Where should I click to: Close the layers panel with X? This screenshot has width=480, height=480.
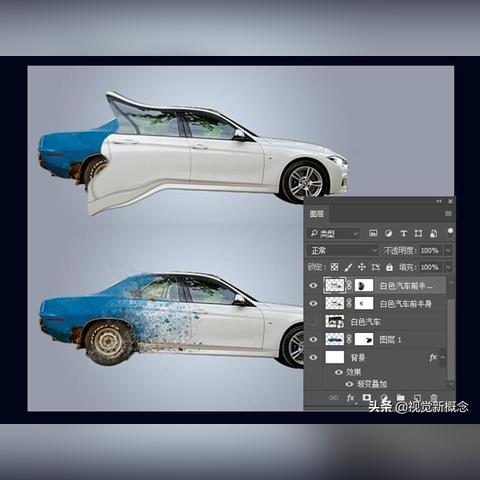tap(450, 201)
